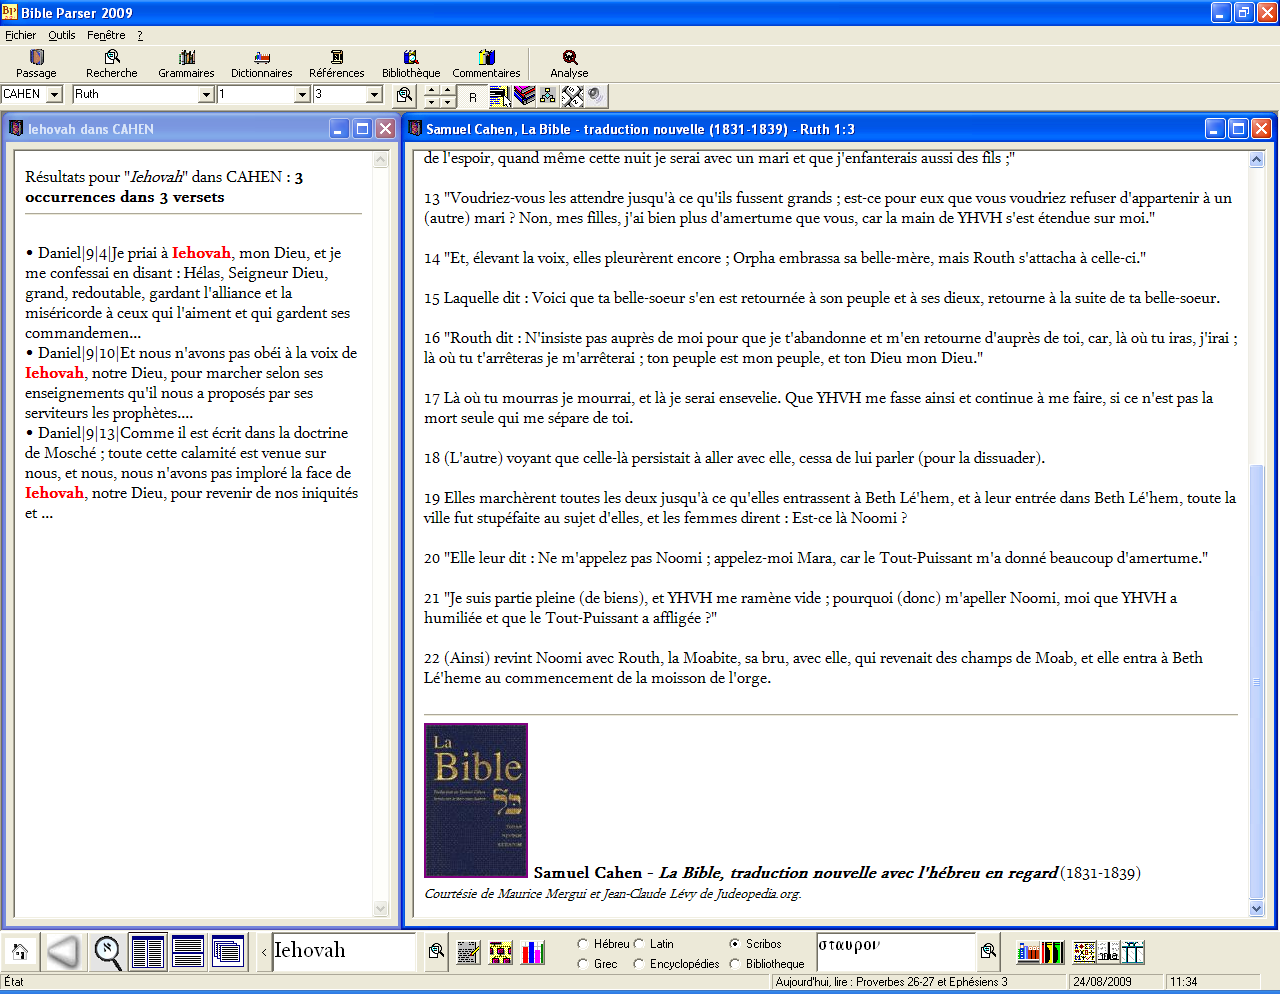The height and width of the screenshot is (994, 1280).
Task: Launch the Analyse tool
Action: point(569,64)
